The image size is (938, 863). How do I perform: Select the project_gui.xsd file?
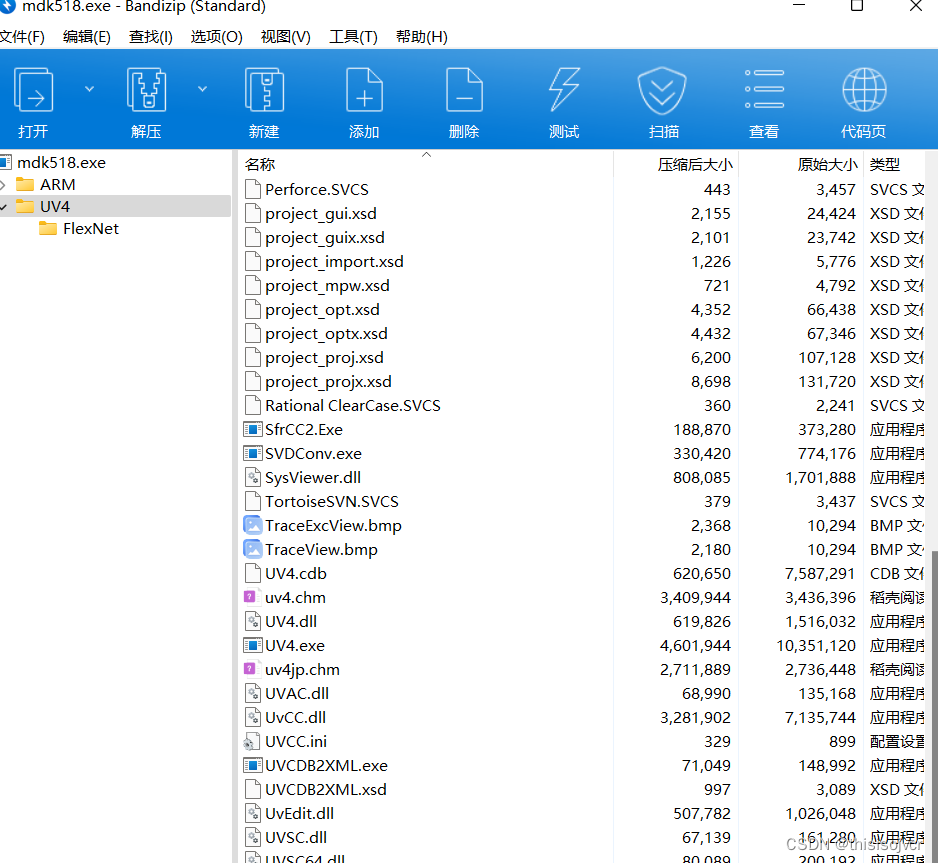click(321, 214)
